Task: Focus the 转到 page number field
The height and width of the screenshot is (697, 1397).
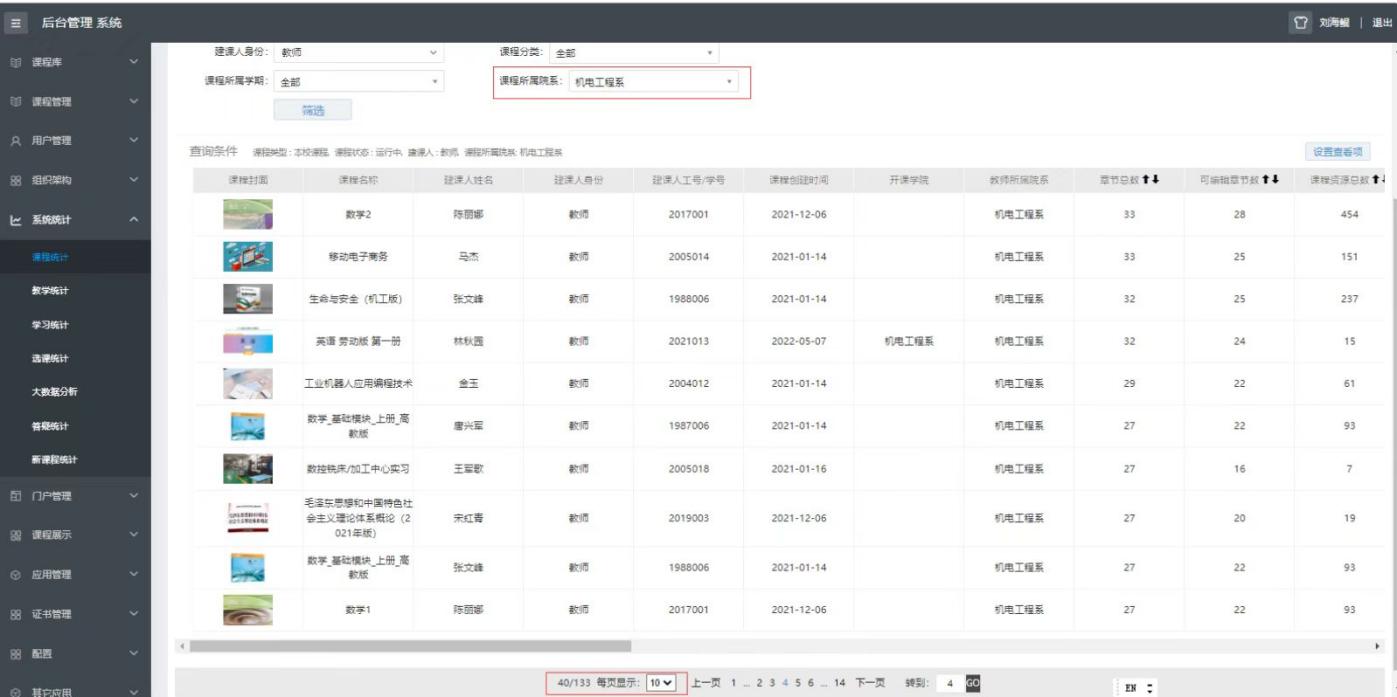Action: [x=950, y=683]
